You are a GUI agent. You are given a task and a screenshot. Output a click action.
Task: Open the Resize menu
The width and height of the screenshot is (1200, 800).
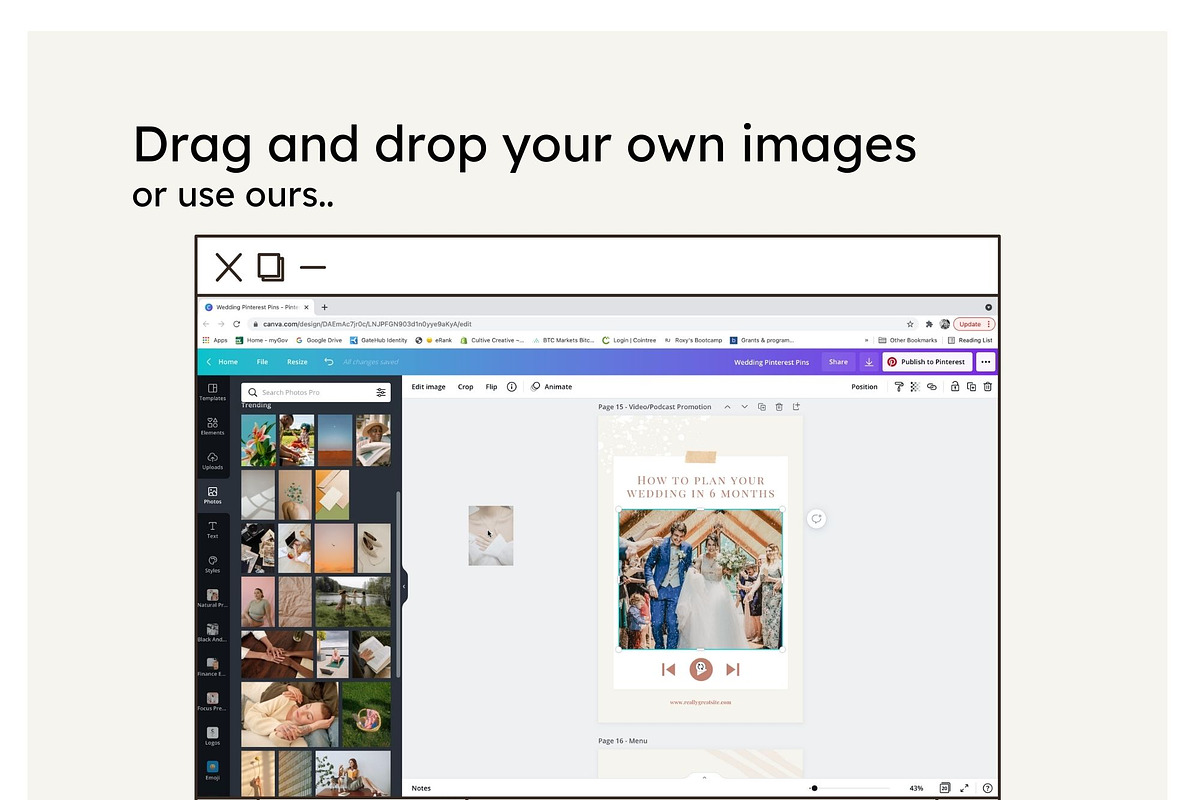tap(297, 362)
